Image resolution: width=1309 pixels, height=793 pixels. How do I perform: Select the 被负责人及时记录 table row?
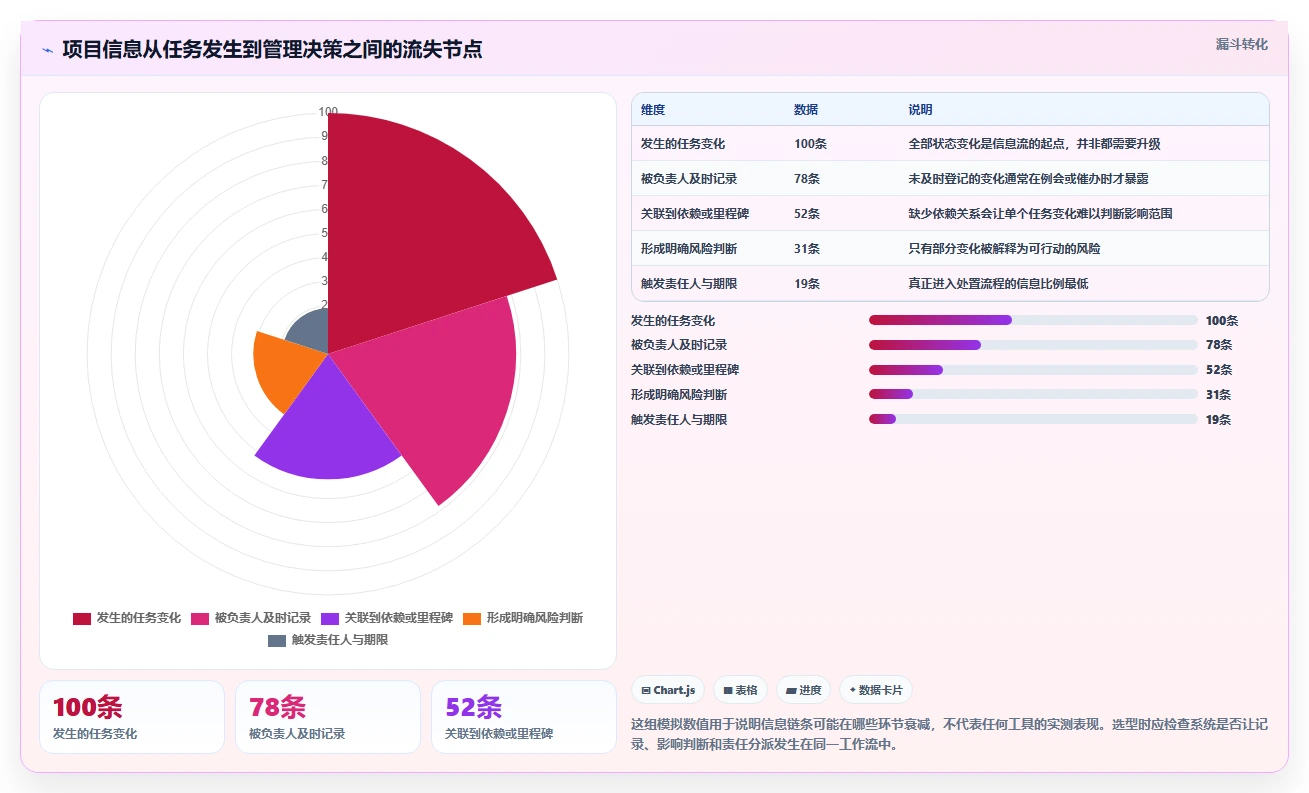click(950, 178)
